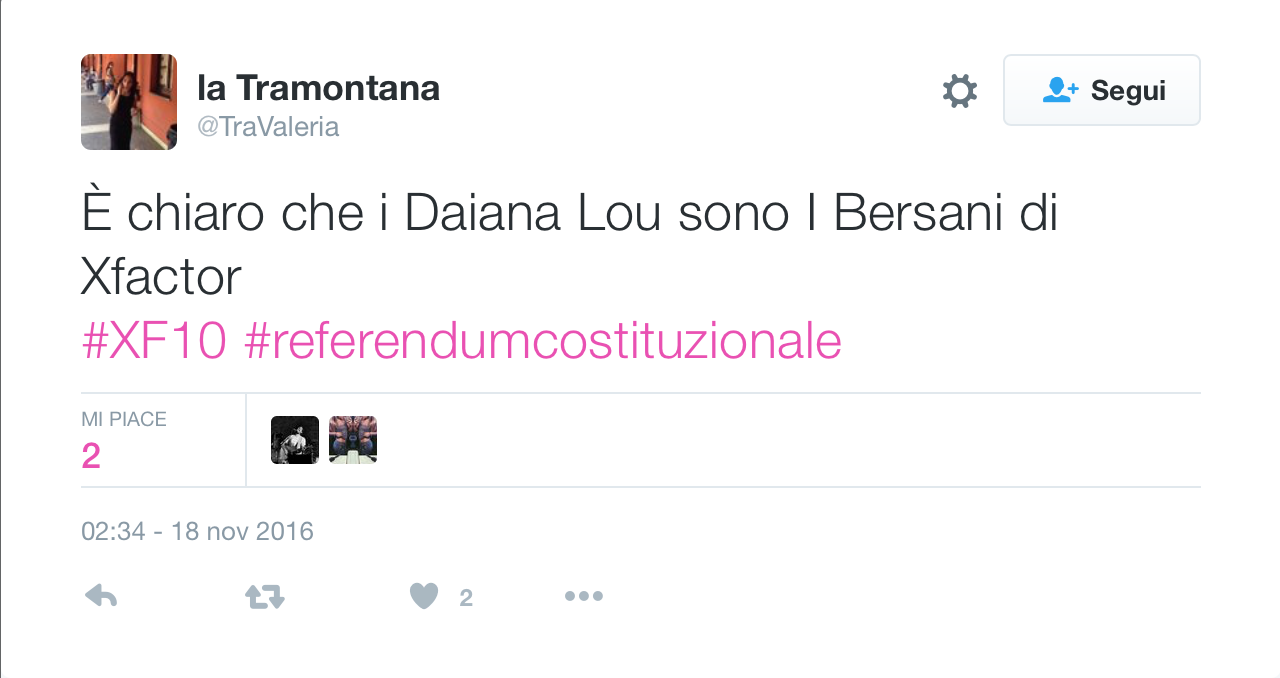The image size is (1280, 678).
Task: Click the display name la Tramontana
Action: pos(319,88)
